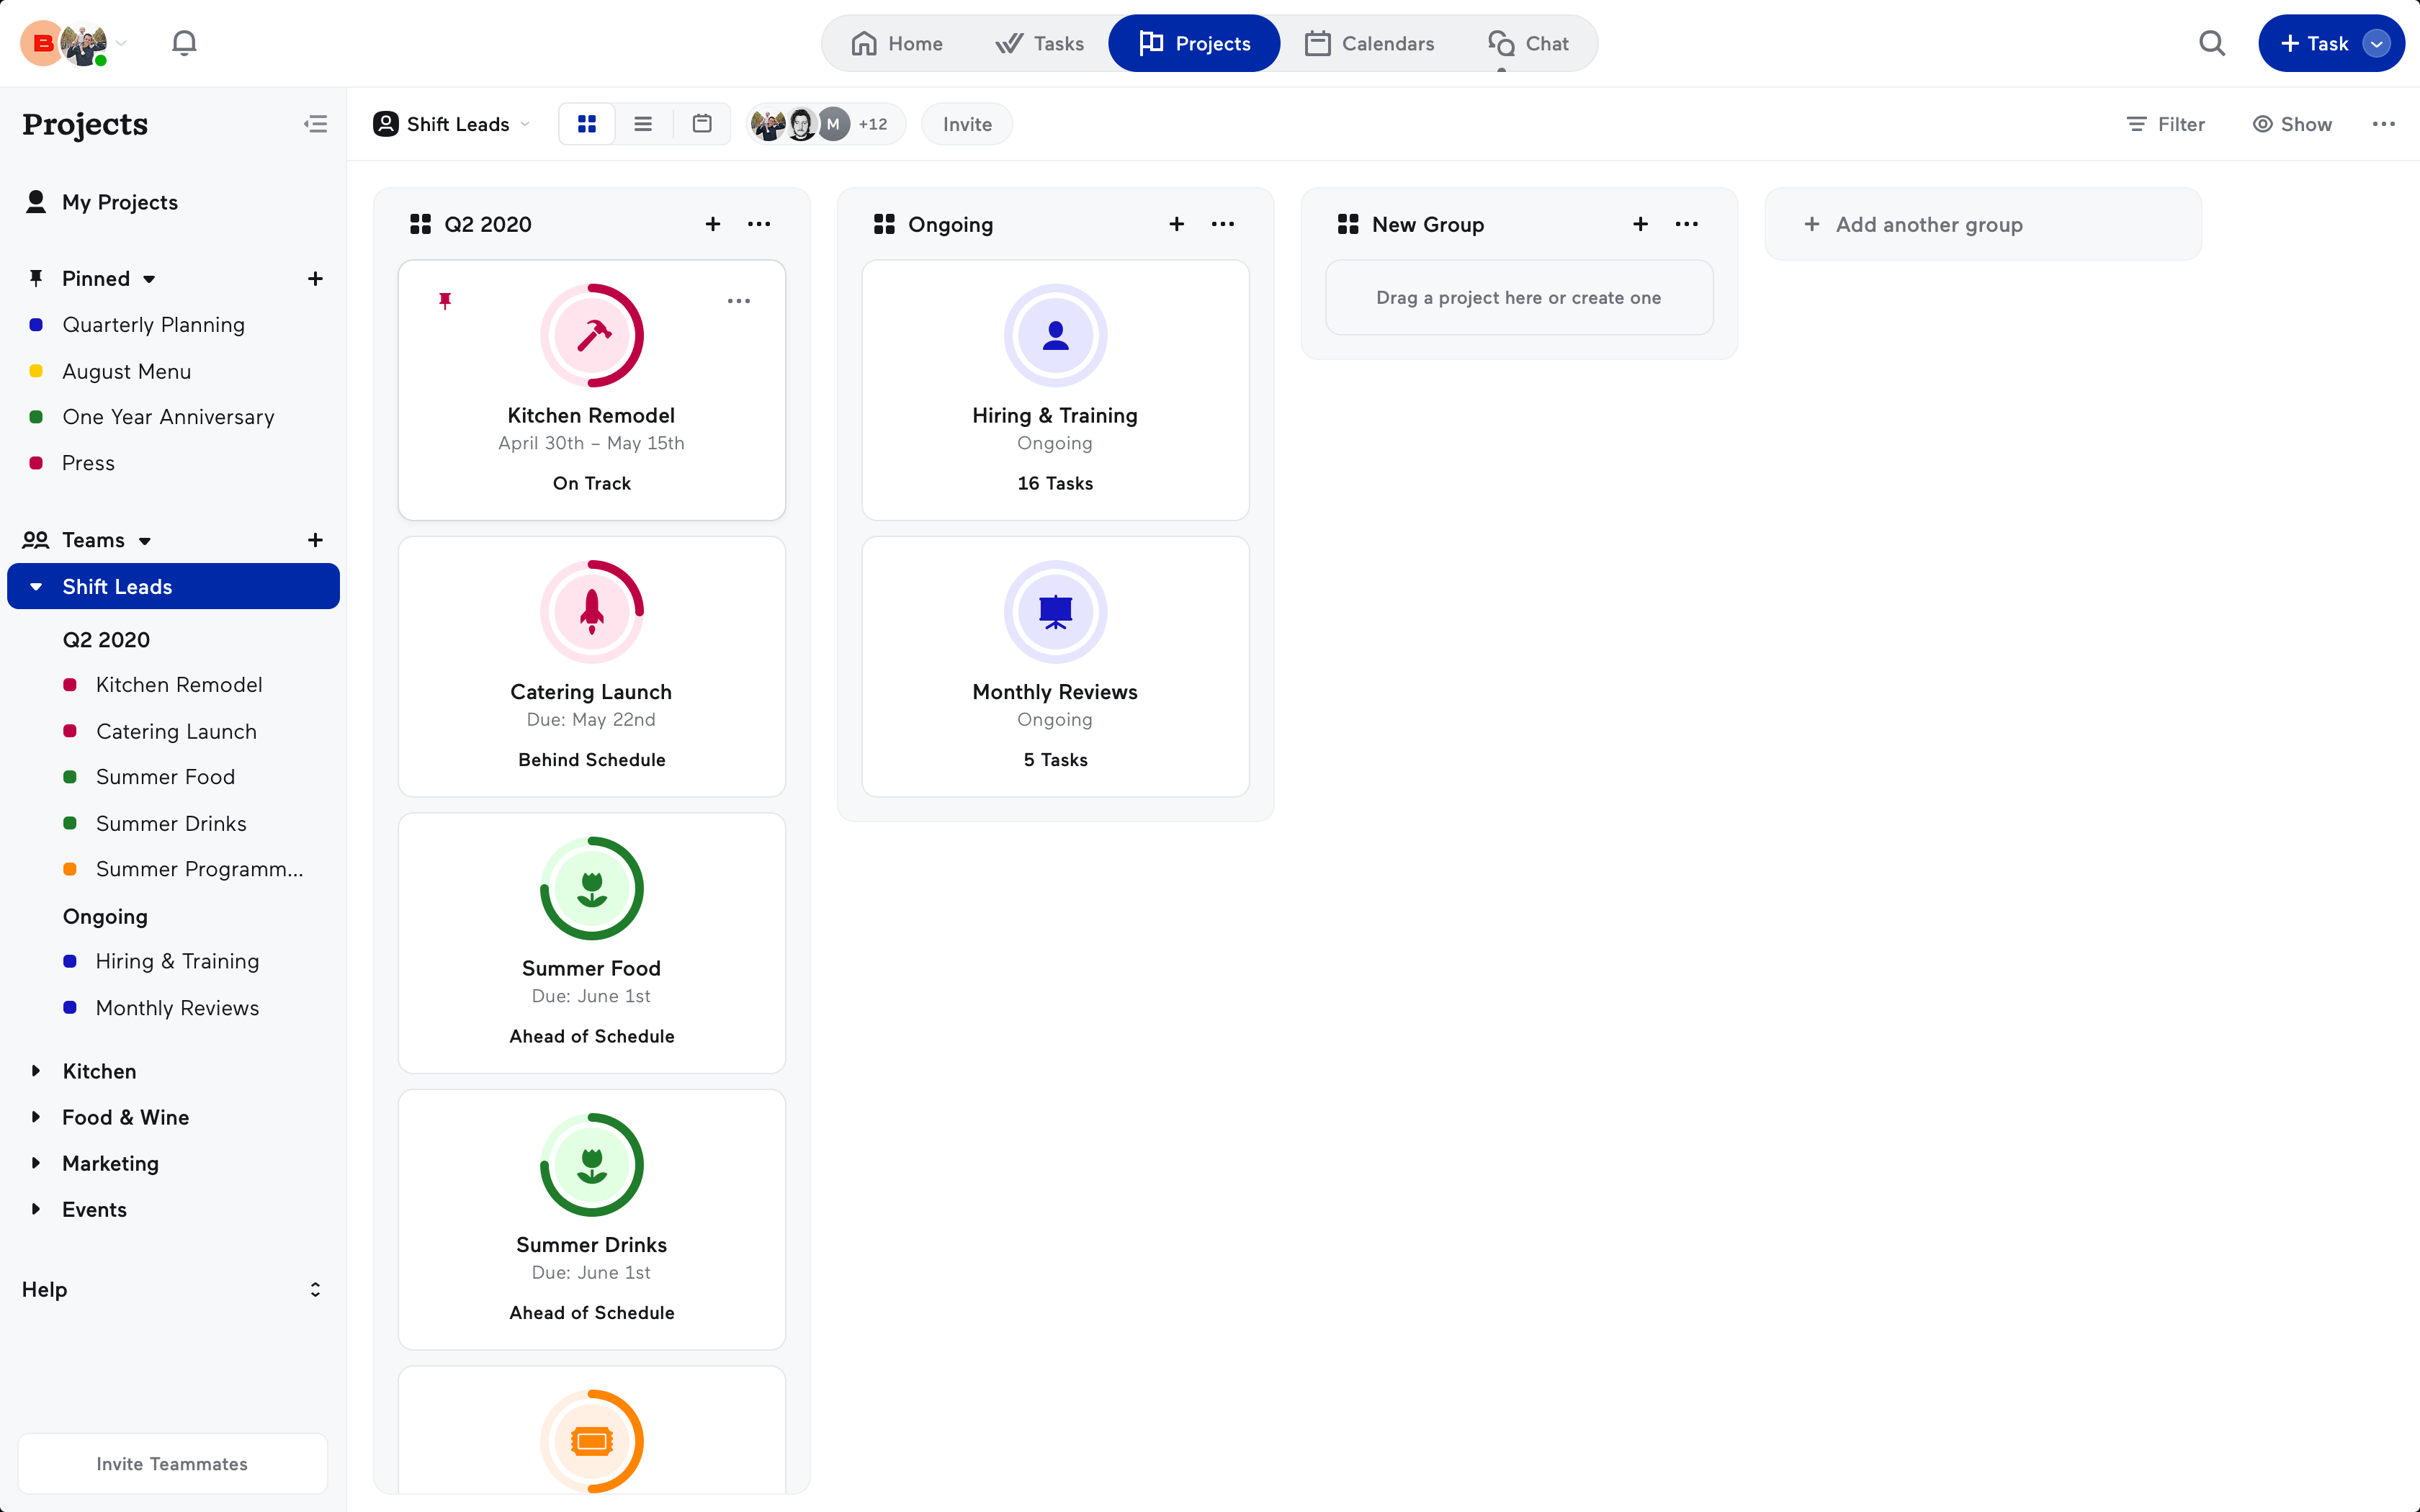The image size is (2420, 1512).
Task: Go to the Chat tab
Action: click(1528, 43)
